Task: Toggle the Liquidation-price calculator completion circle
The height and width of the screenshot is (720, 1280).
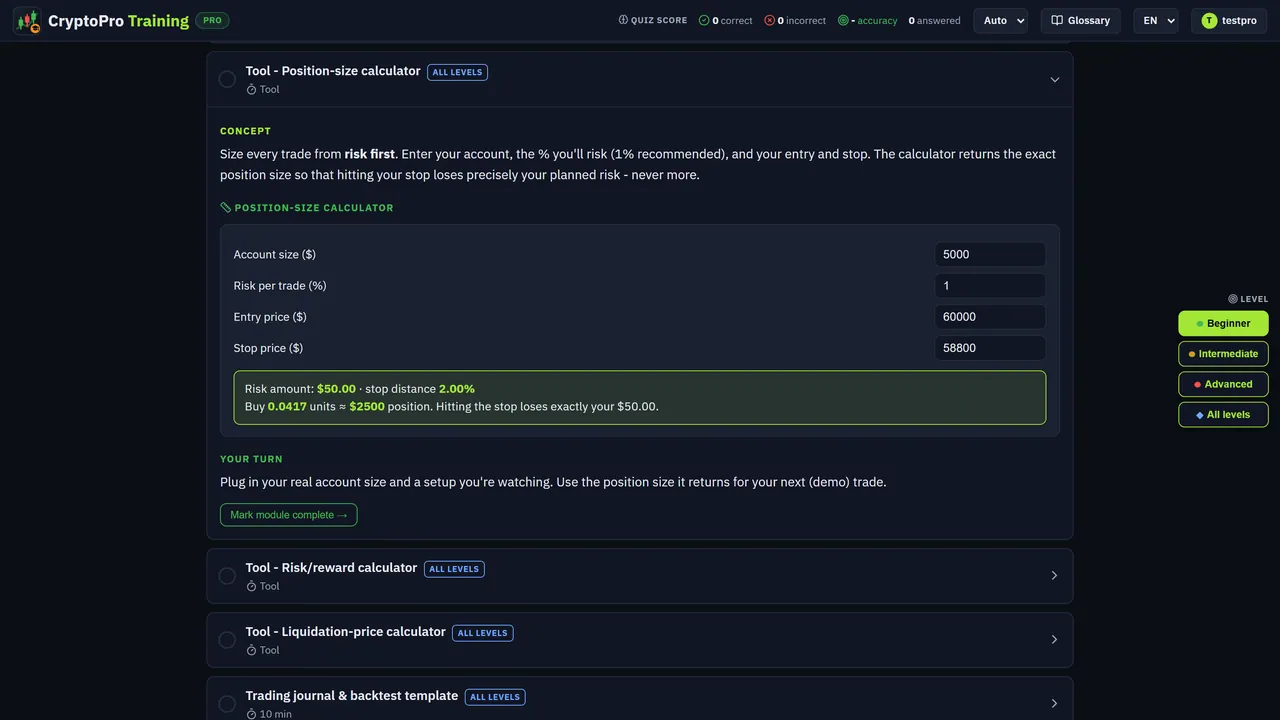Action: tap(227, 640)
